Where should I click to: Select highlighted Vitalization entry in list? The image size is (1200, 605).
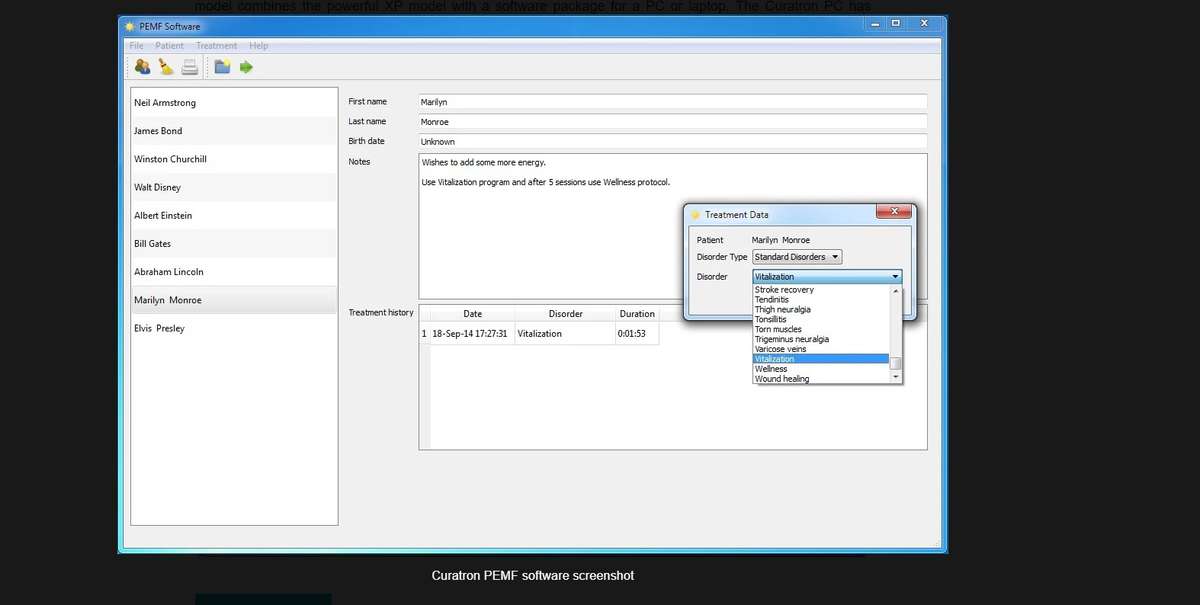820,359
